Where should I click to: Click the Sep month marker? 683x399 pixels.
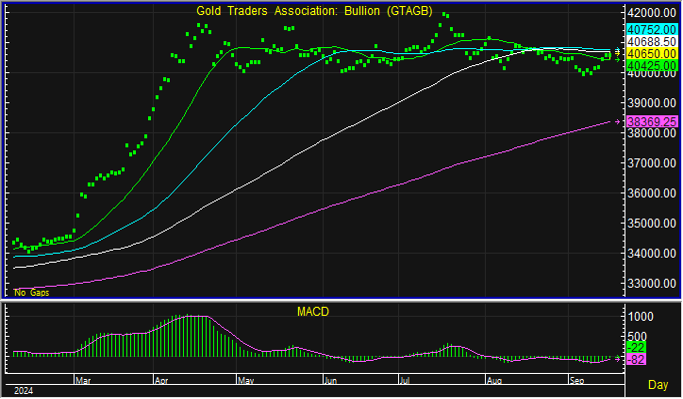coord(577,381)
